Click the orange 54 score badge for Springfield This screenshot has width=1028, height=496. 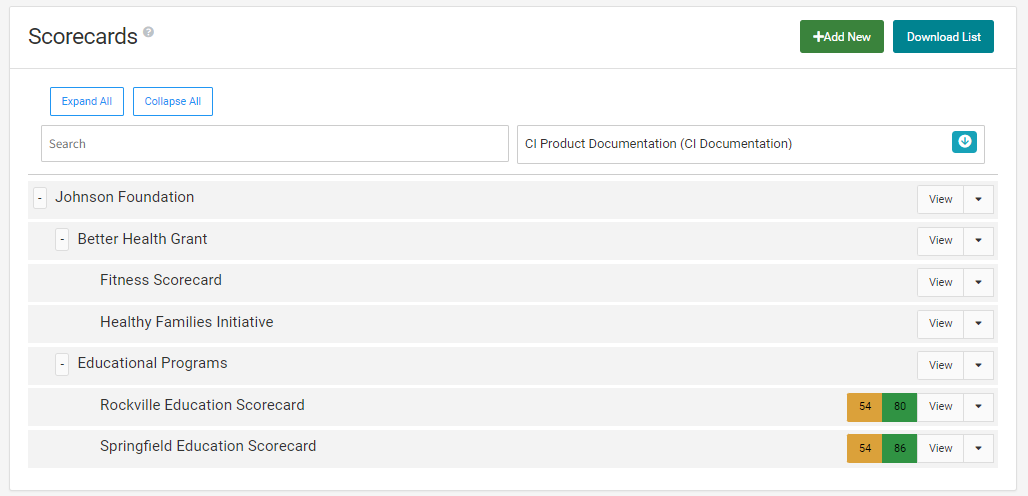[x=865, y=448]
